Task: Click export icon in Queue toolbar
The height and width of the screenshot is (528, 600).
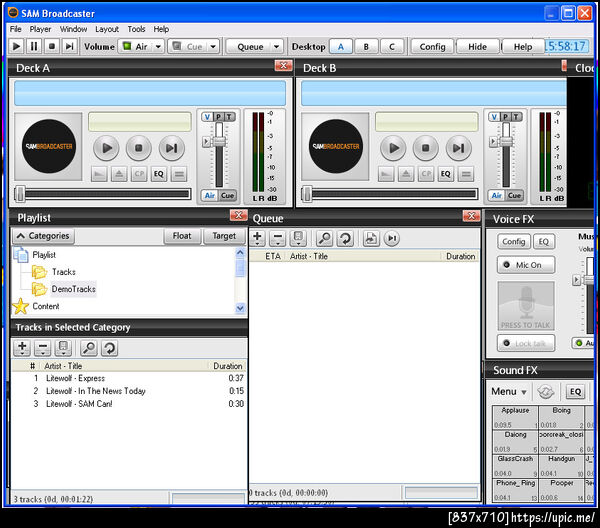Action: (x=371, y=238)
